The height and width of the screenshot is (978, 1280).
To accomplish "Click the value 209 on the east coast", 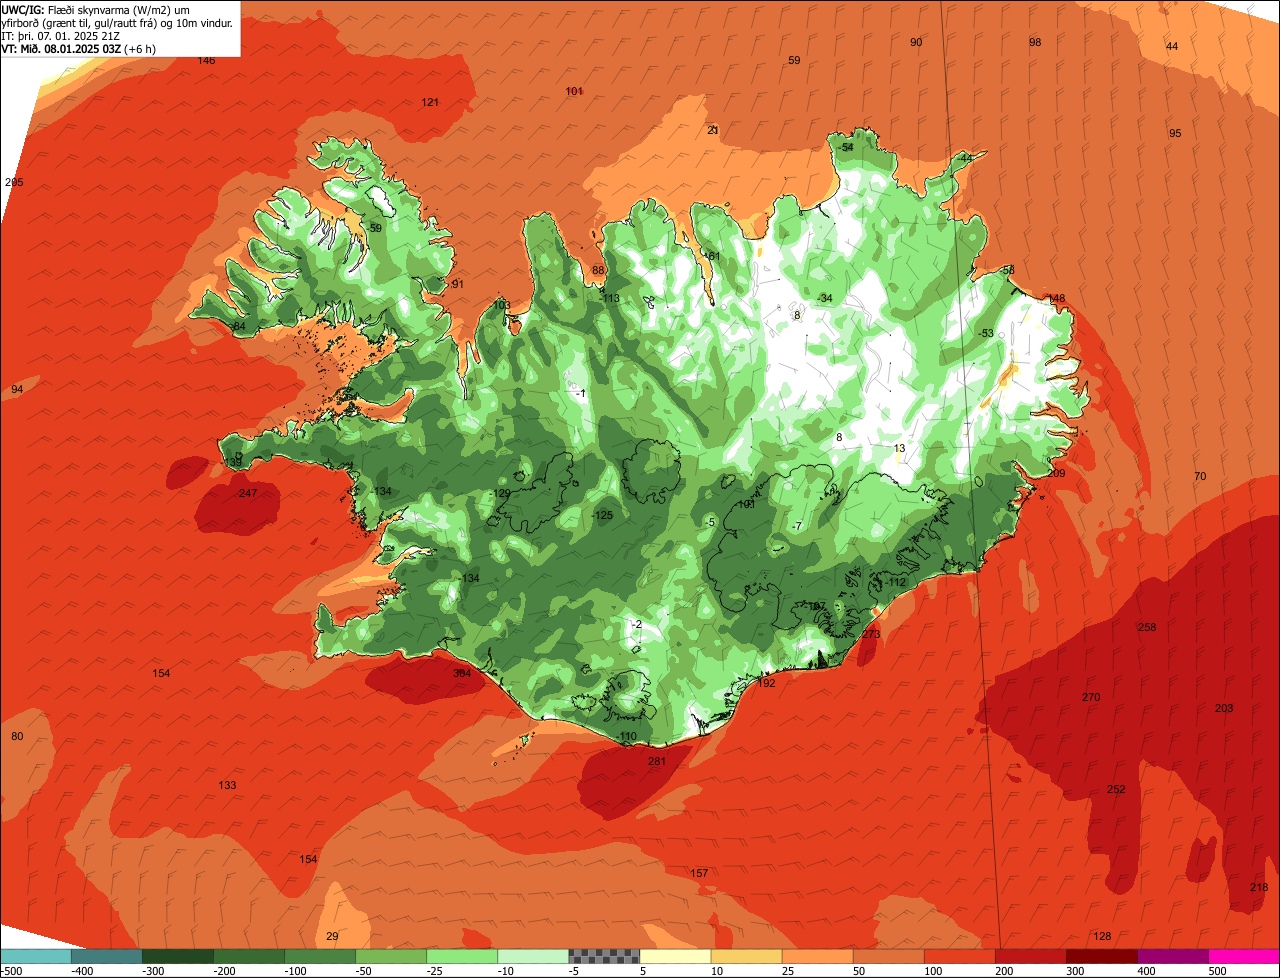I will pos(1056,473).
